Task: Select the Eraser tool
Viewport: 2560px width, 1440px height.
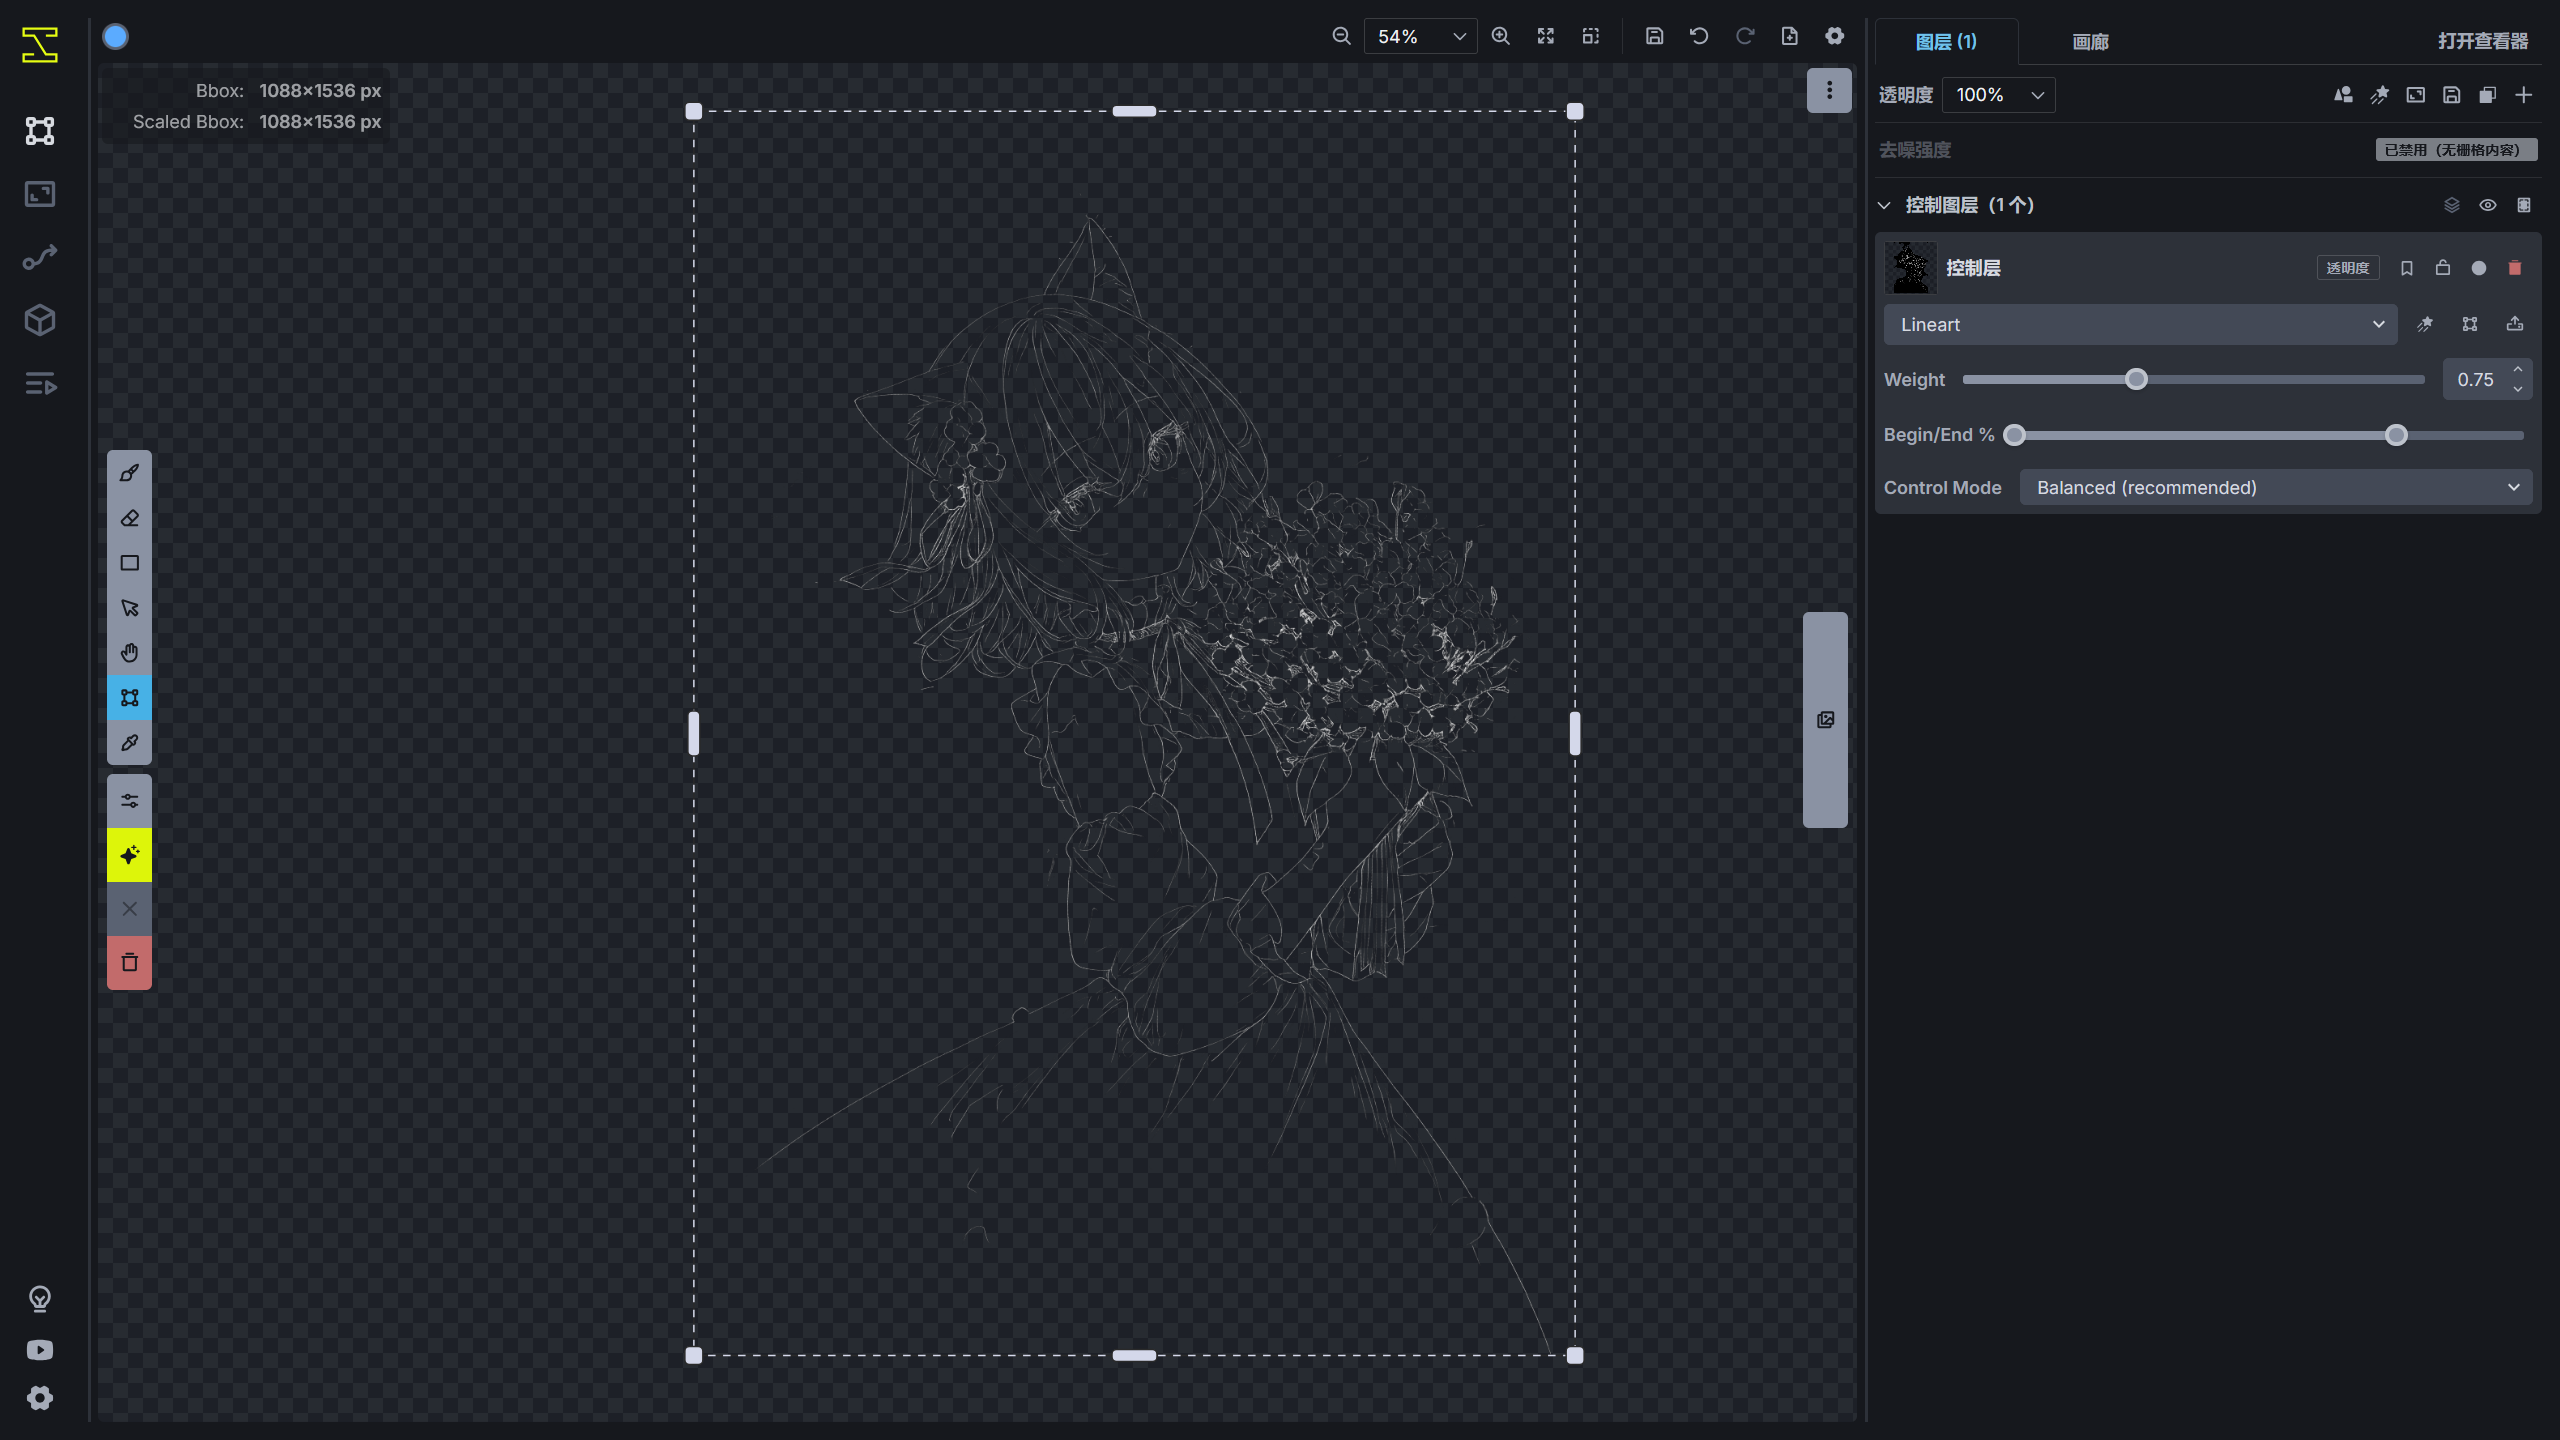Action: pyautogui.click(x=129, y=518)
